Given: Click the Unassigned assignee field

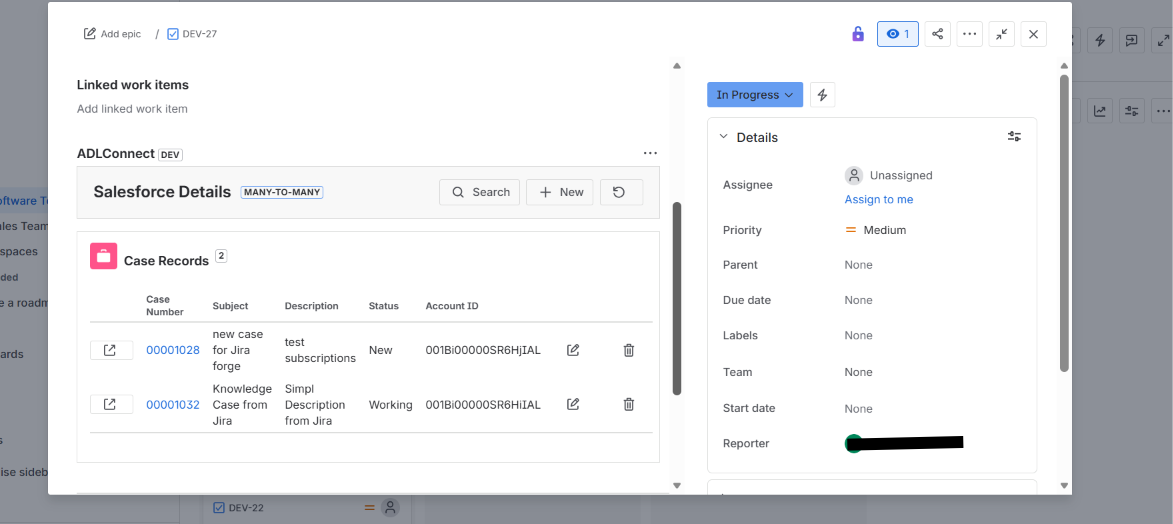Looking at the screenshot, I should click(889, 175).
